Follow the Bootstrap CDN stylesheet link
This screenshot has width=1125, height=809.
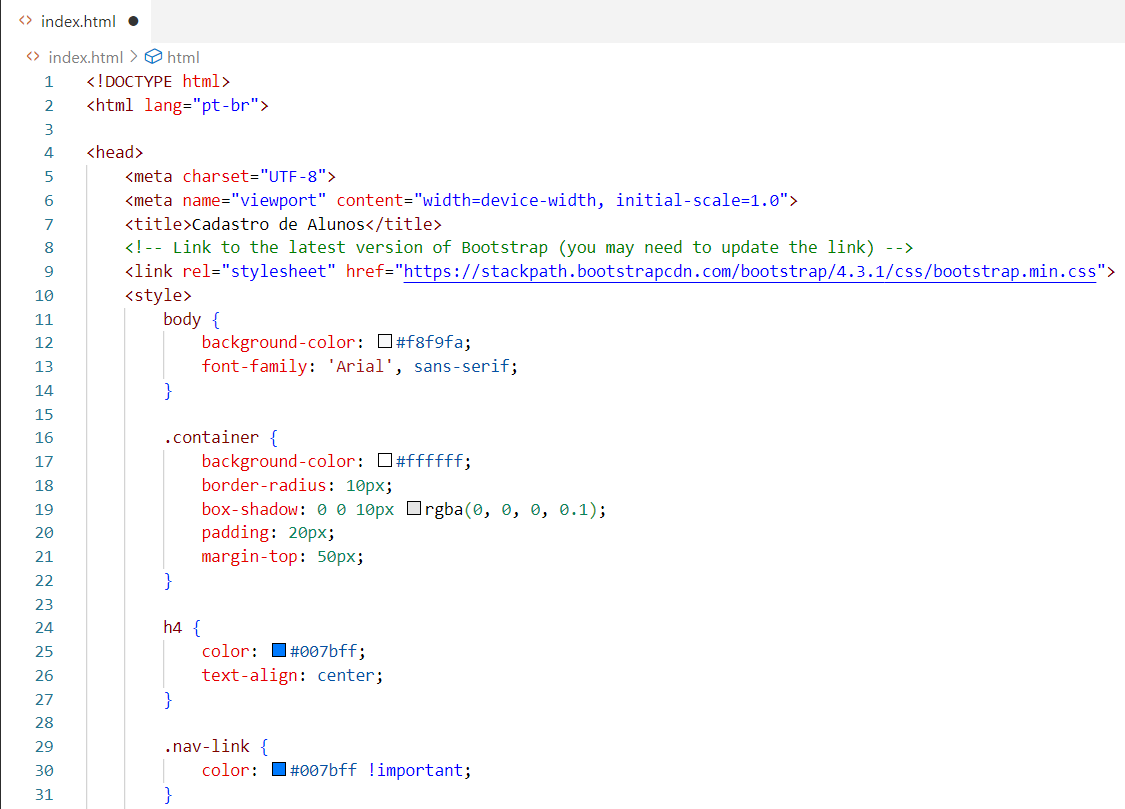coord(750,271)
